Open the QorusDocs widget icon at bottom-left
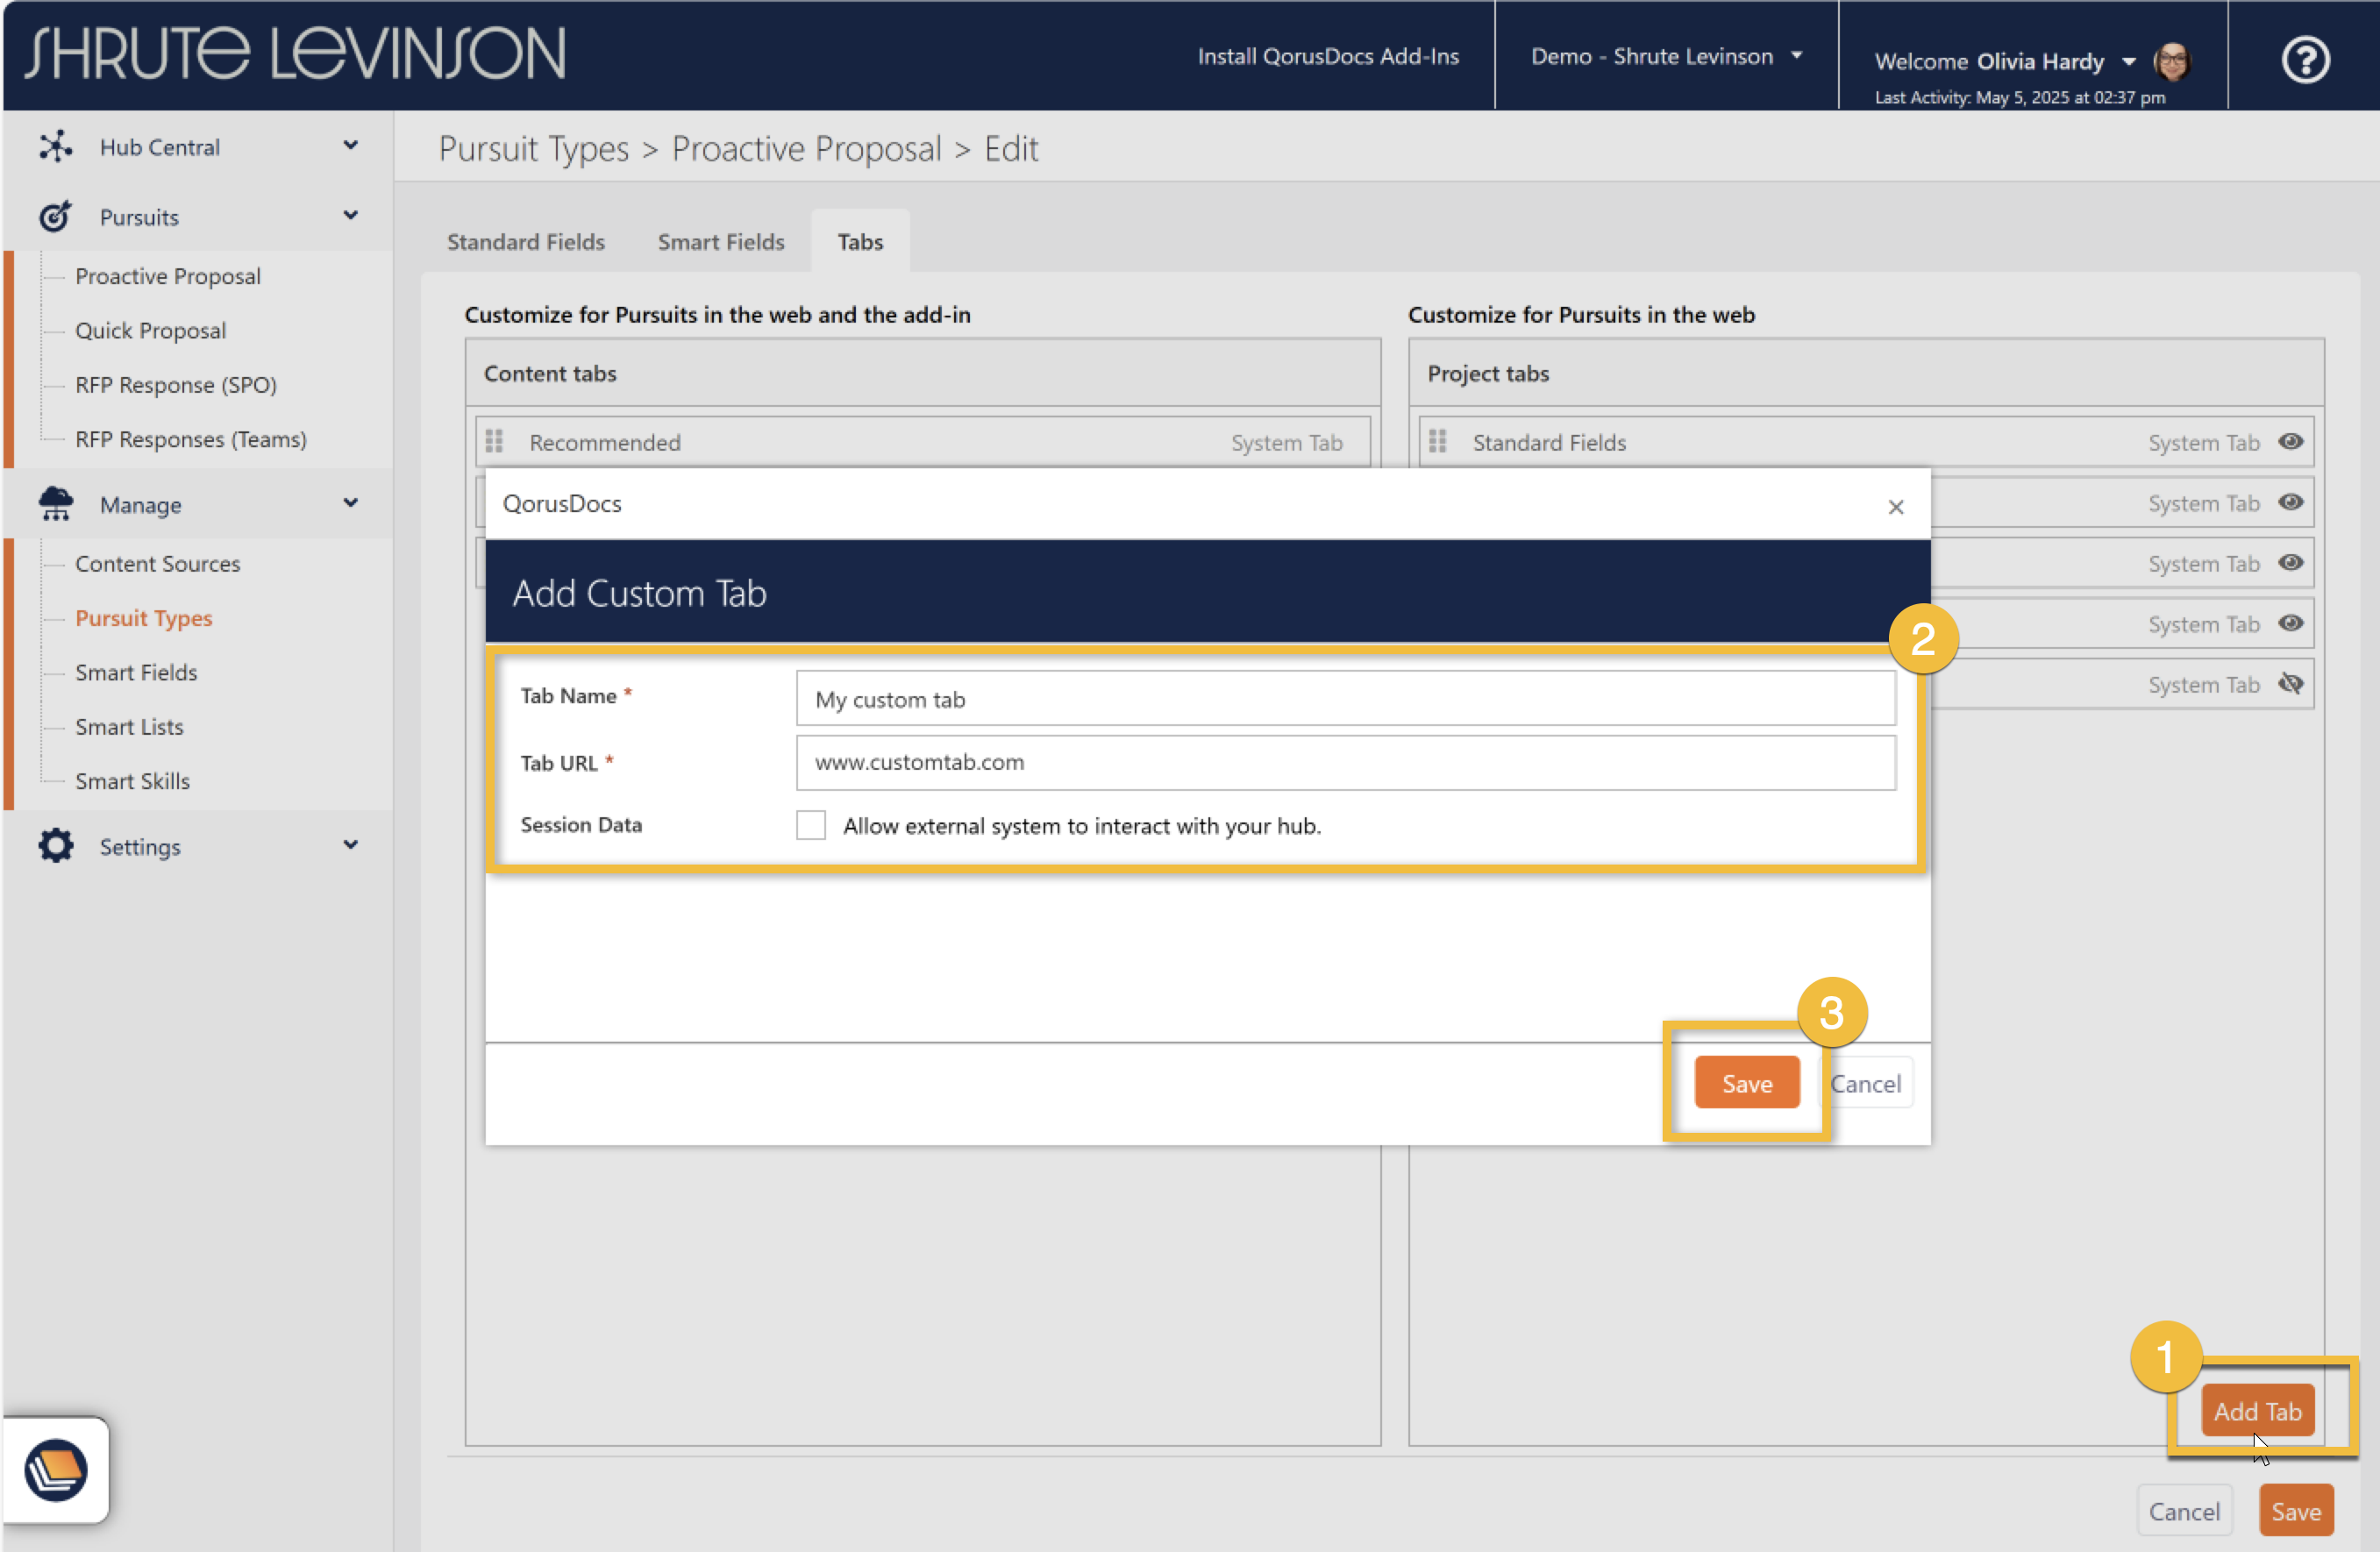The image size is (2380, 1552). (x=55, y=1470)
